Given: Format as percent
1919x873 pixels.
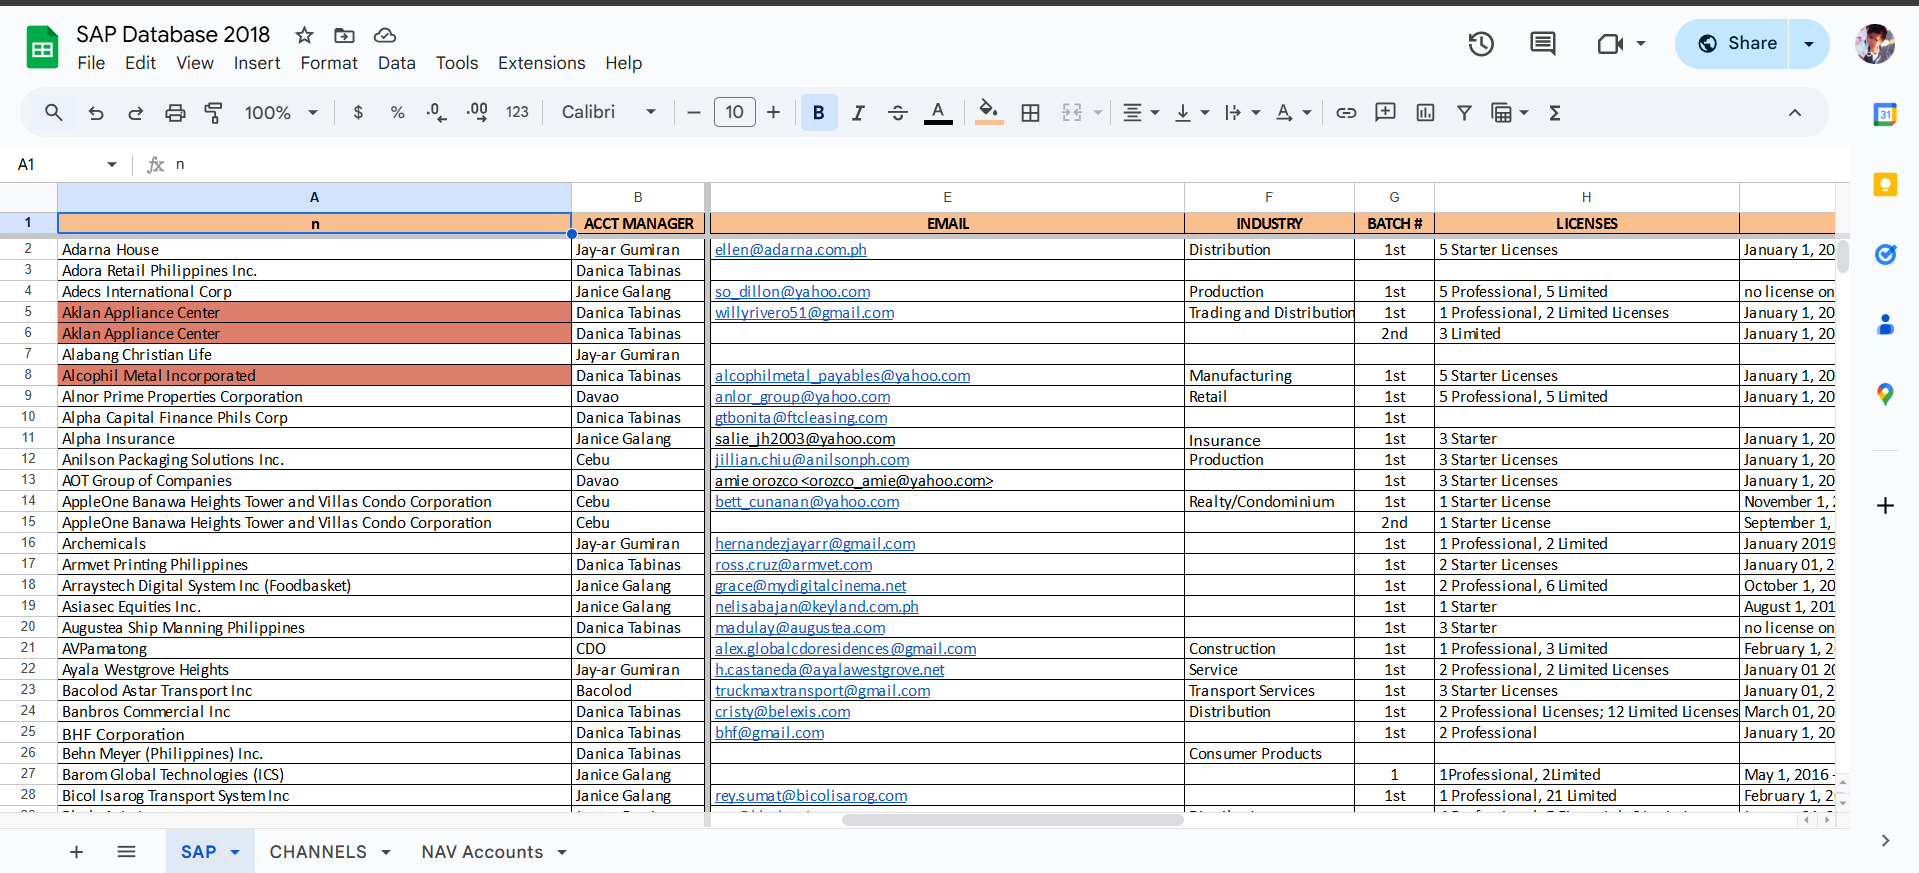Looking at the screenshot, I should [397, 113].
